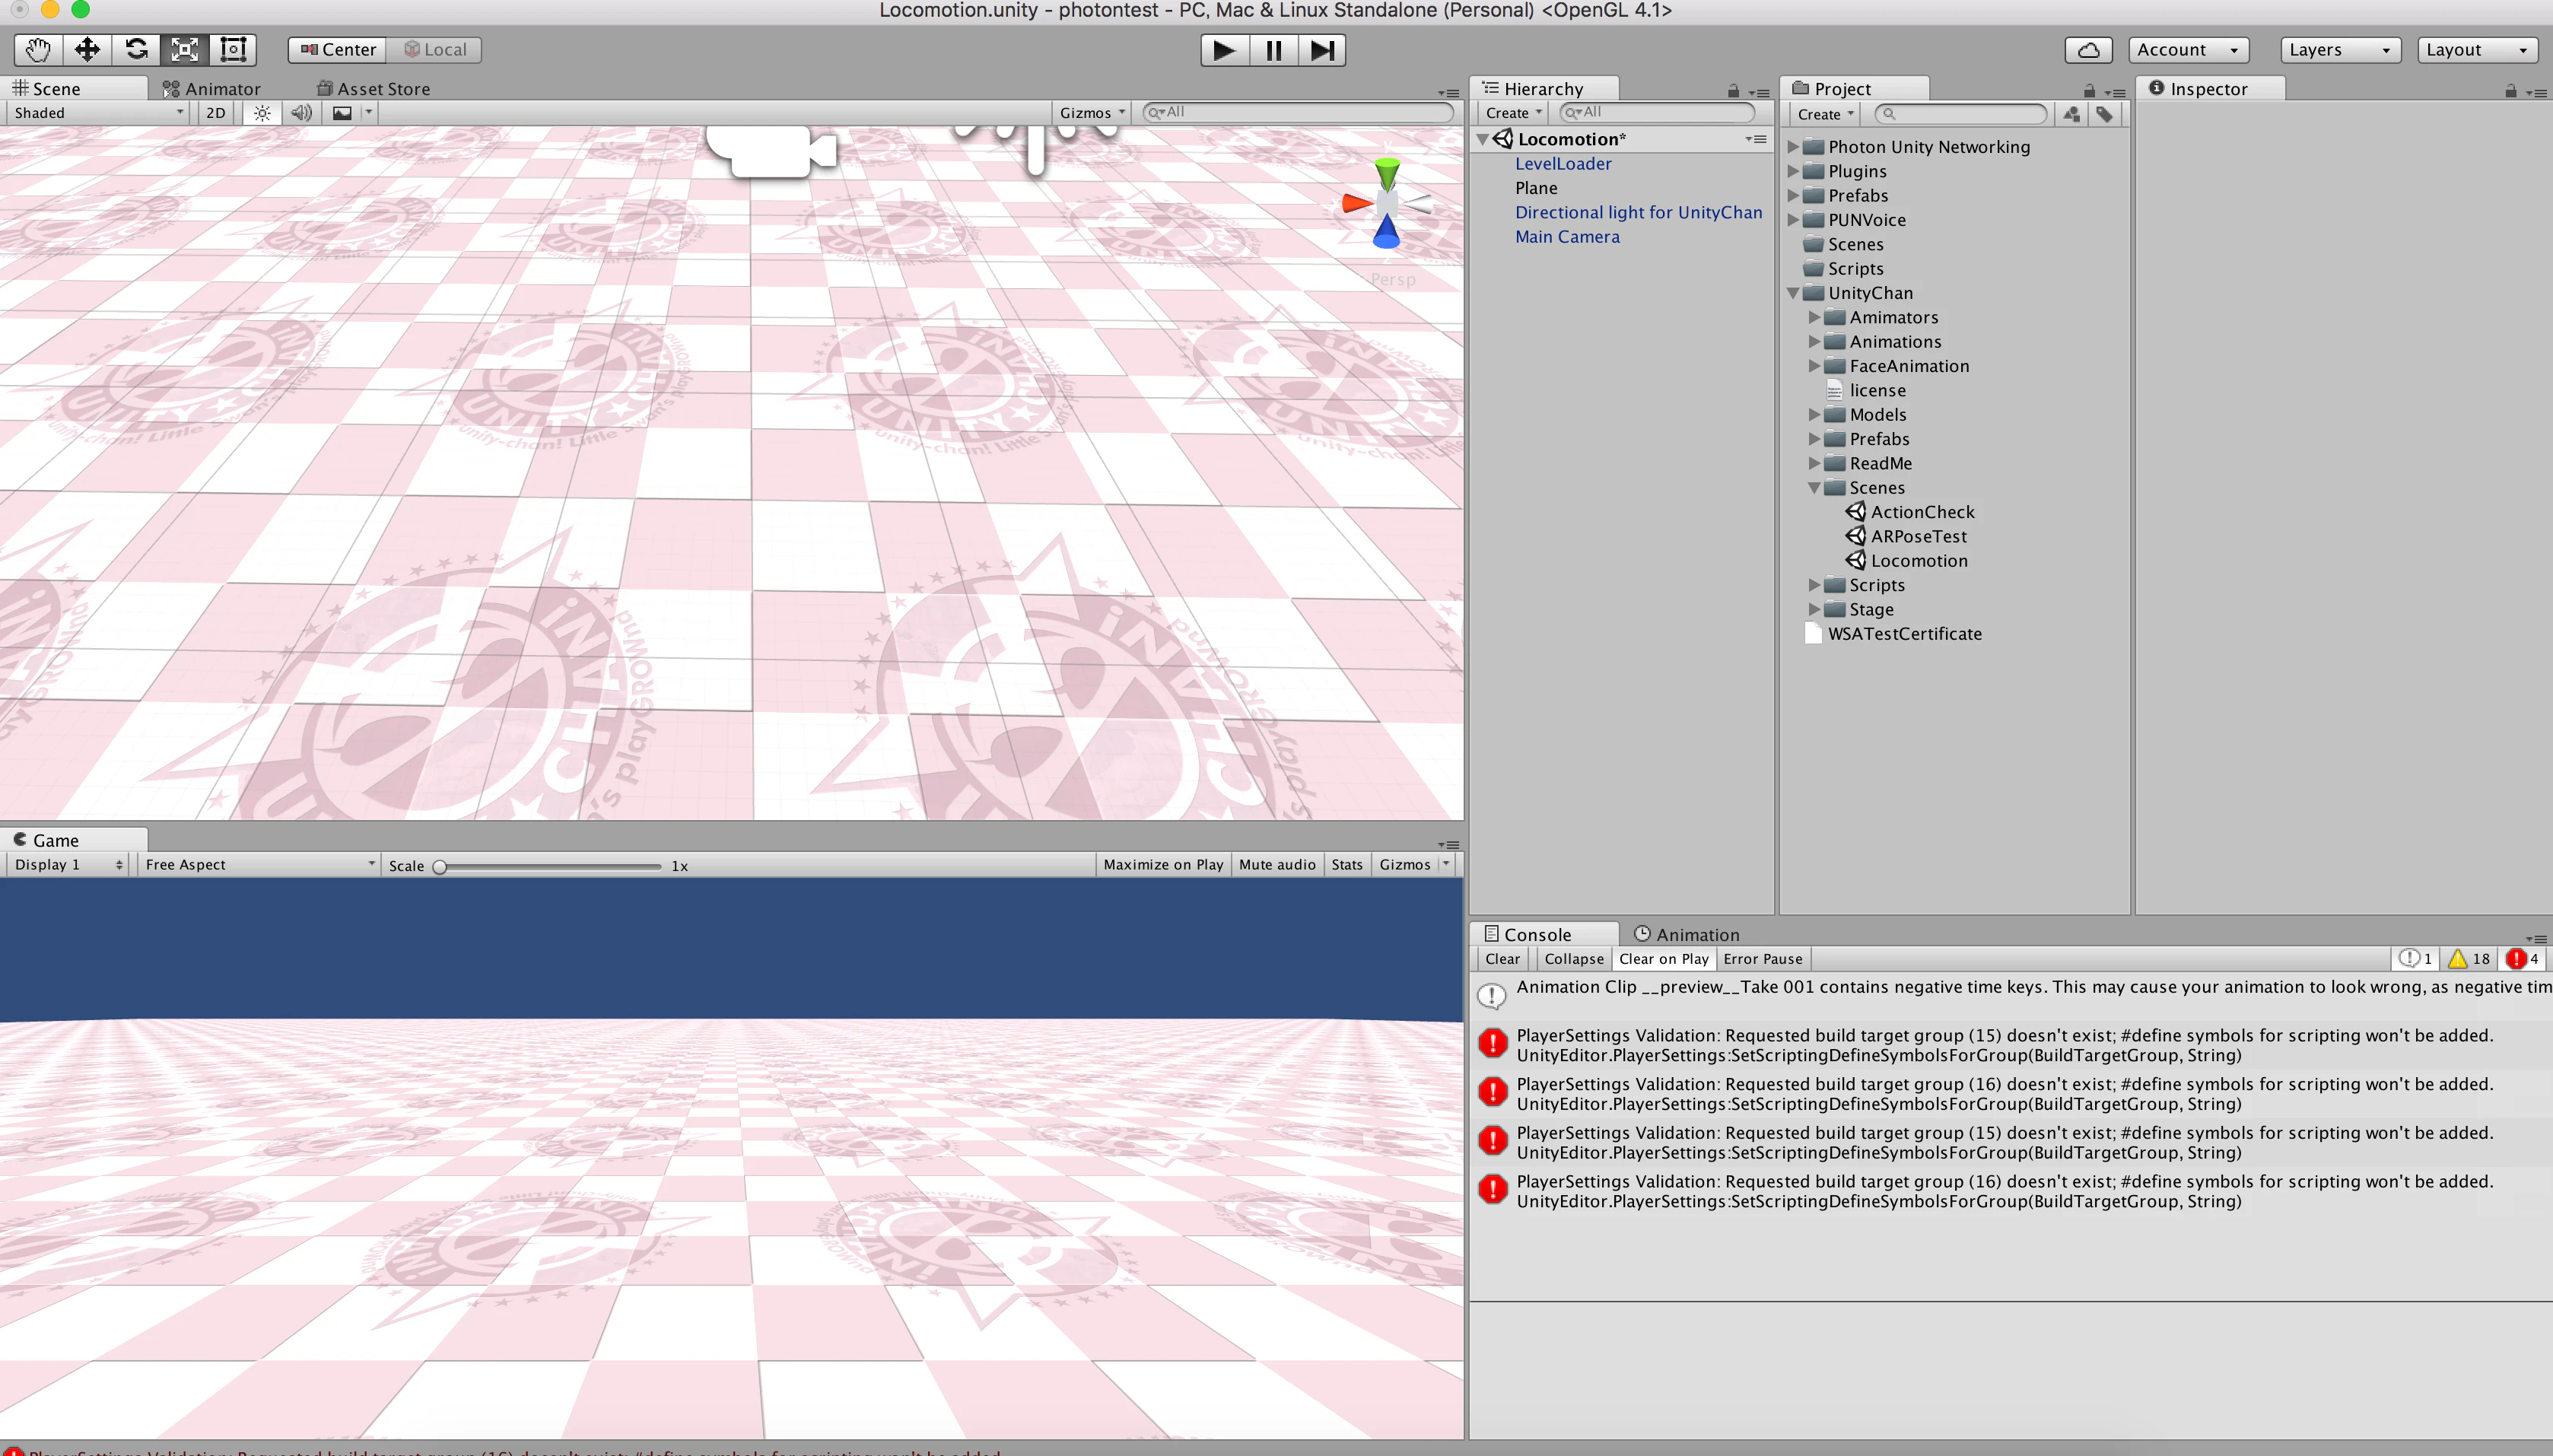The width and height of the screenshot is (2553, 1456).
Task: Step forward one frame
Action: (1322, 50)
